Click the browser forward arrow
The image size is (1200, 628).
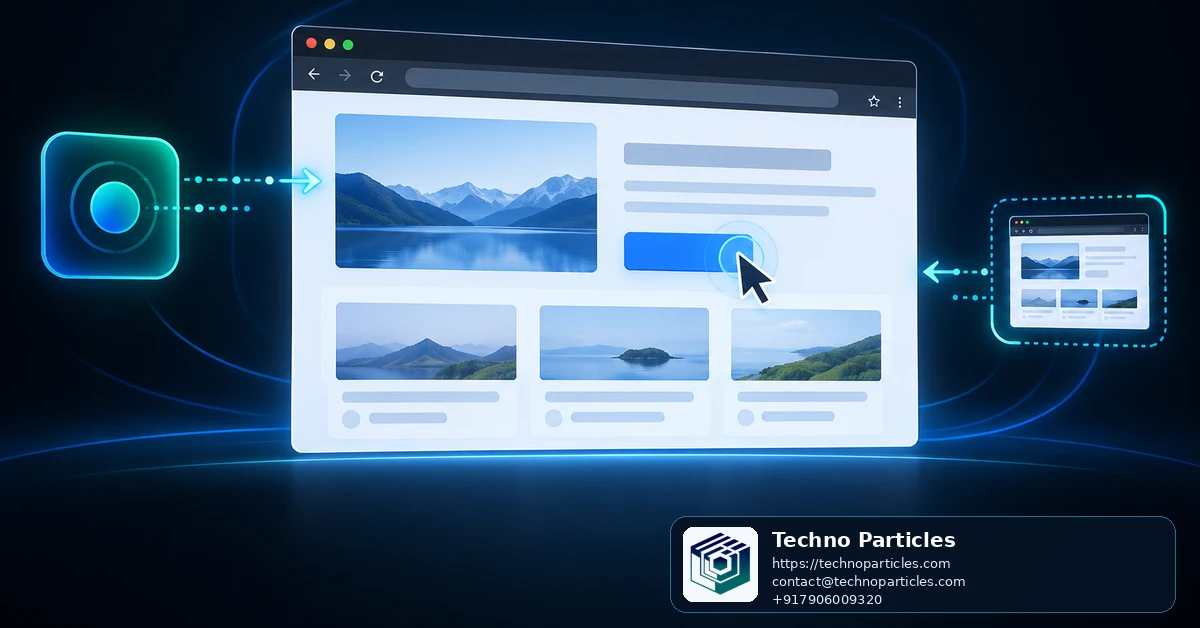pyautogui.click(x=345, y=76)
